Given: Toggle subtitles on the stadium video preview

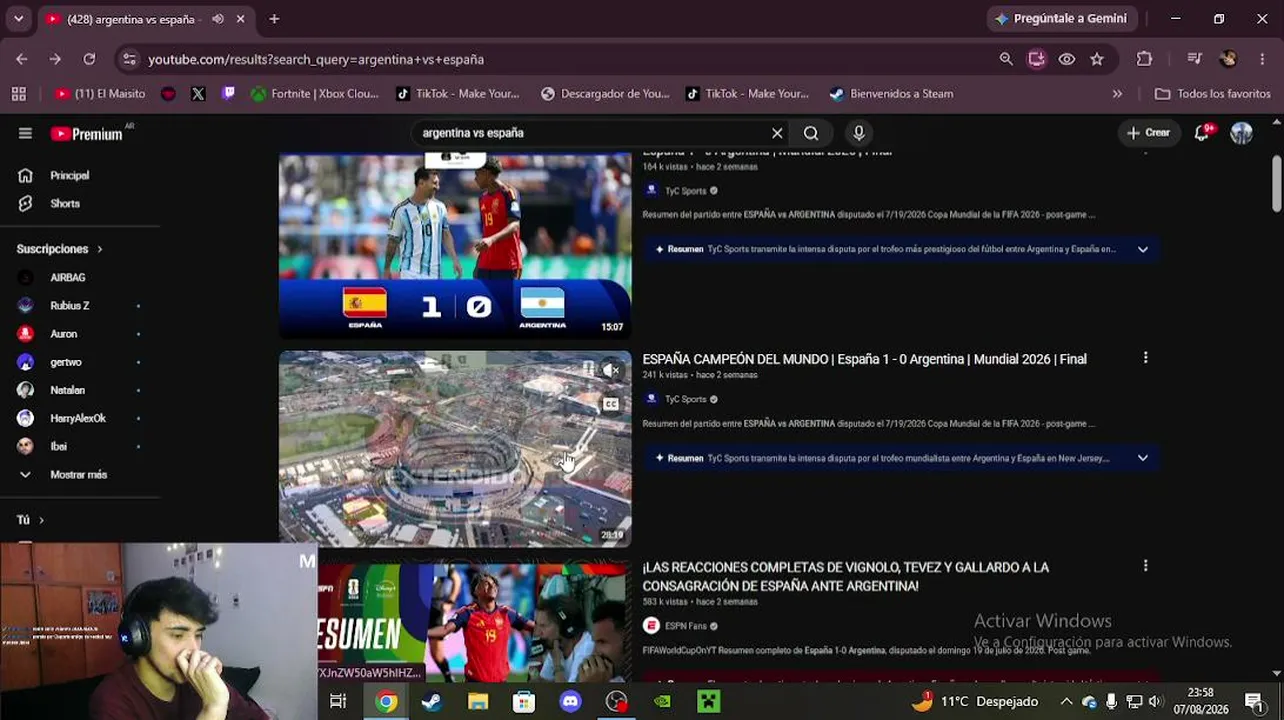Looking at the screenshot, I should (611, 404).
